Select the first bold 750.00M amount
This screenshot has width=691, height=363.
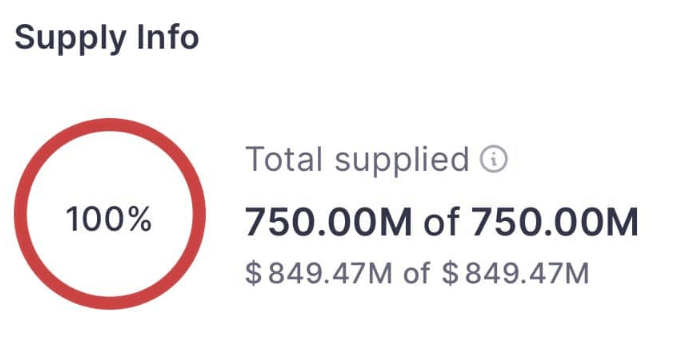tap(329, 222)
